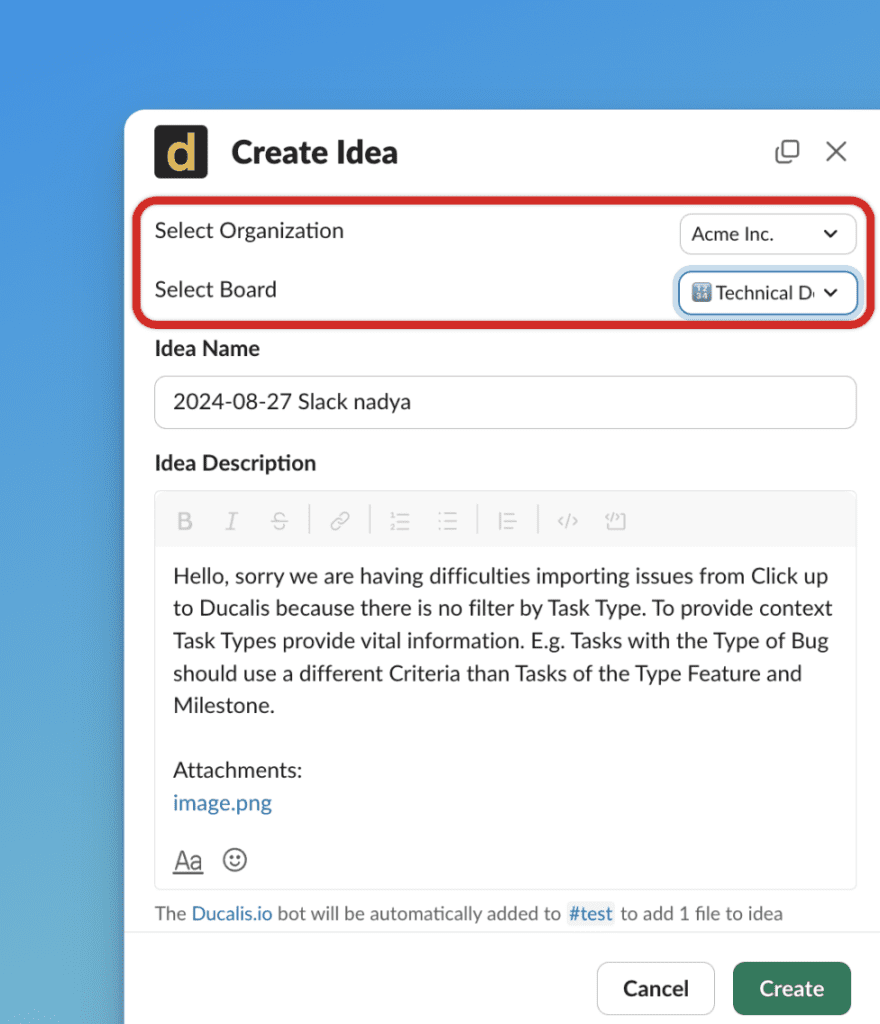Click the Bold formatting icon

point(185,521)
